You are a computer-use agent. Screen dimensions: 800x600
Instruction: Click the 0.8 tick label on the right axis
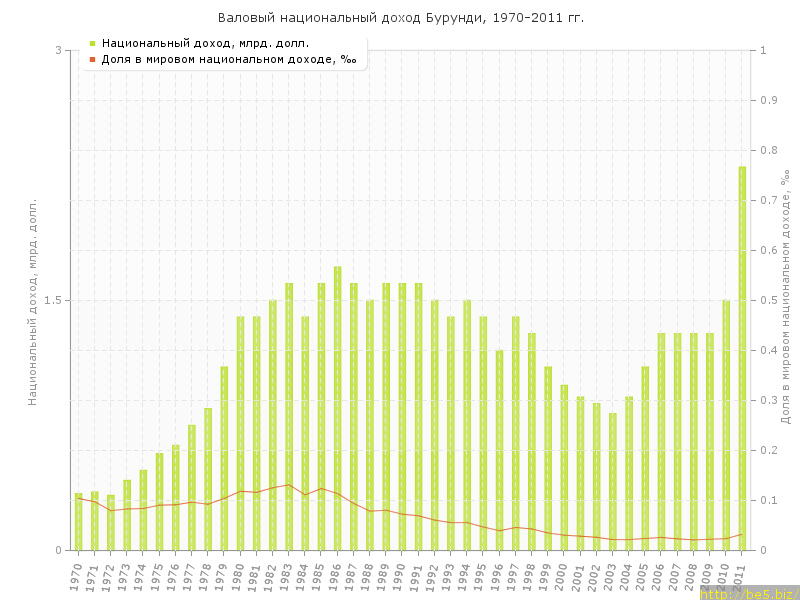(769, 150)
